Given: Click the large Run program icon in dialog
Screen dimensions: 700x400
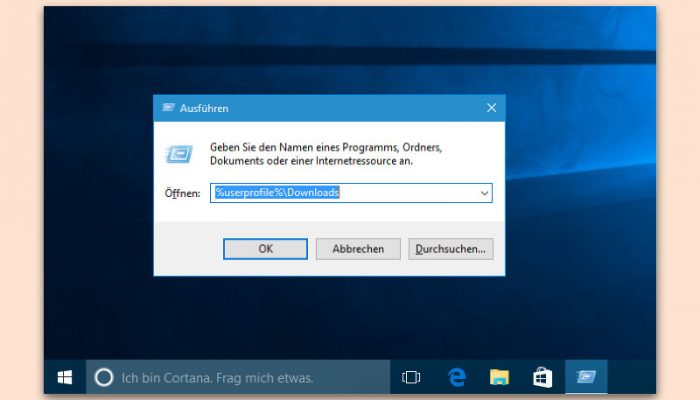Looking at the screenshot, I should (179, 154).
